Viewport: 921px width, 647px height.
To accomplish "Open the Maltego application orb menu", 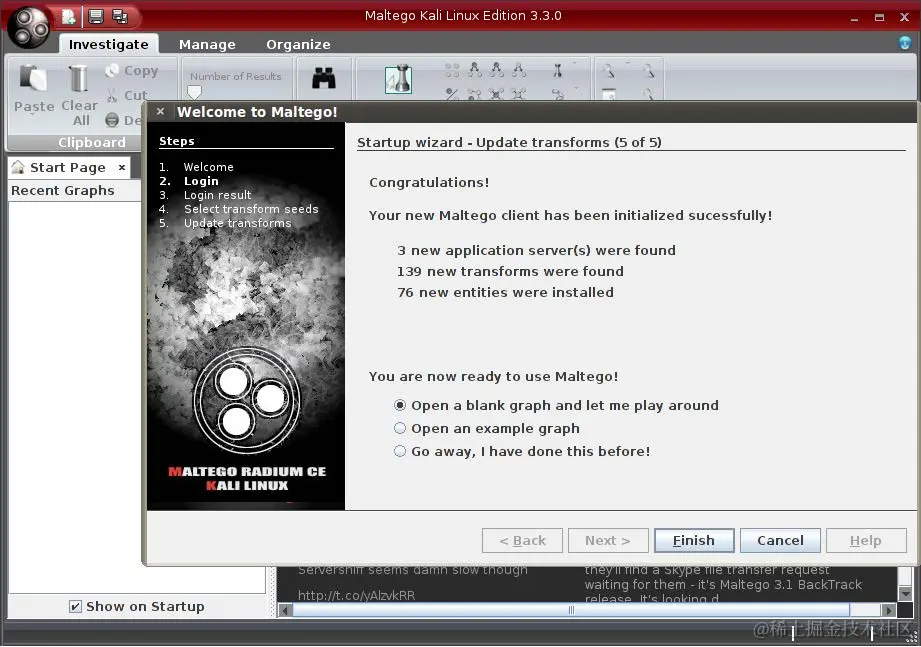I will pyautogui.click(x=29, y=26).
